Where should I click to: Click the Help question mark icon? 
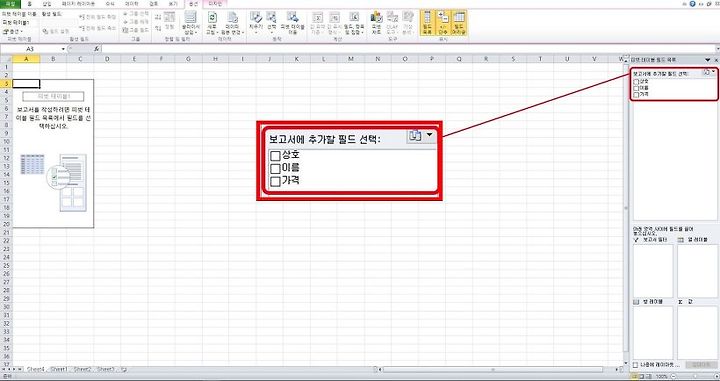coord(692,3)
